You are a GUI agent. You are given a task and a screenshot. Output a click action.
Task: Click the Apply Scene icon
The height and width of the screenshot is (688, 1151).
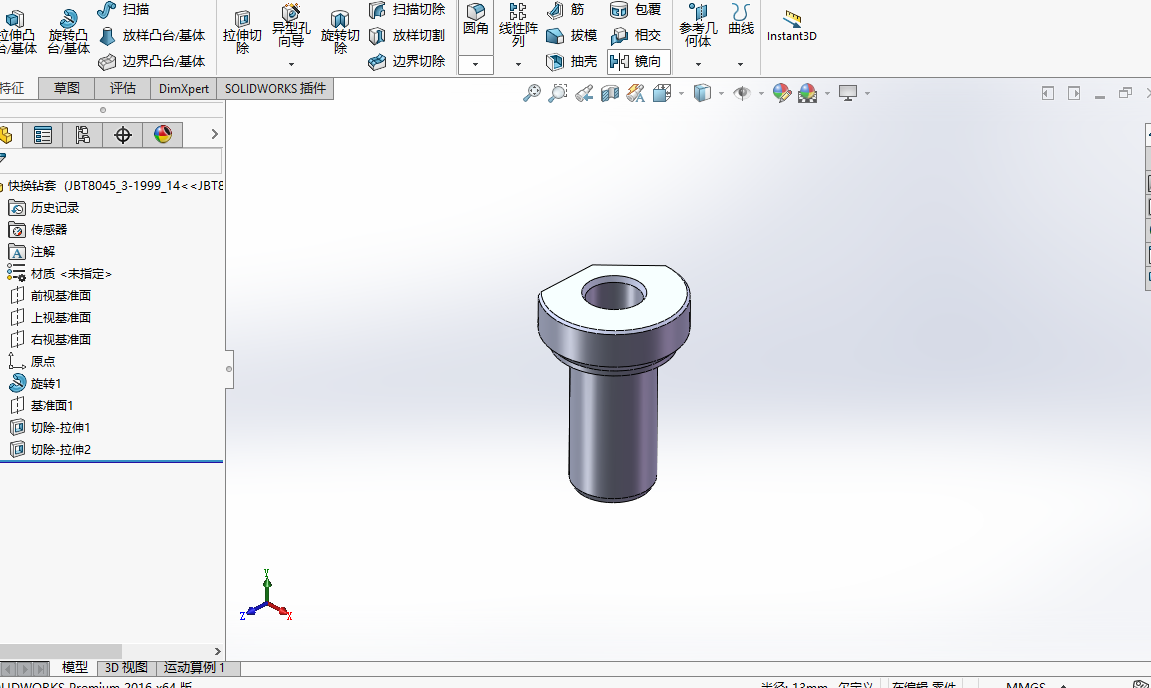click(x=807, y=93)
